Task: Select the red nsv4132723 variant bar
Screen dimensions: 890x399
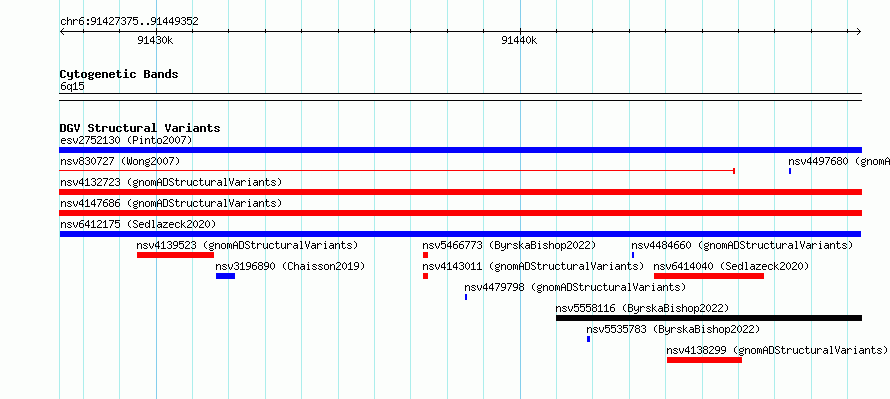Action: [460, 192]
